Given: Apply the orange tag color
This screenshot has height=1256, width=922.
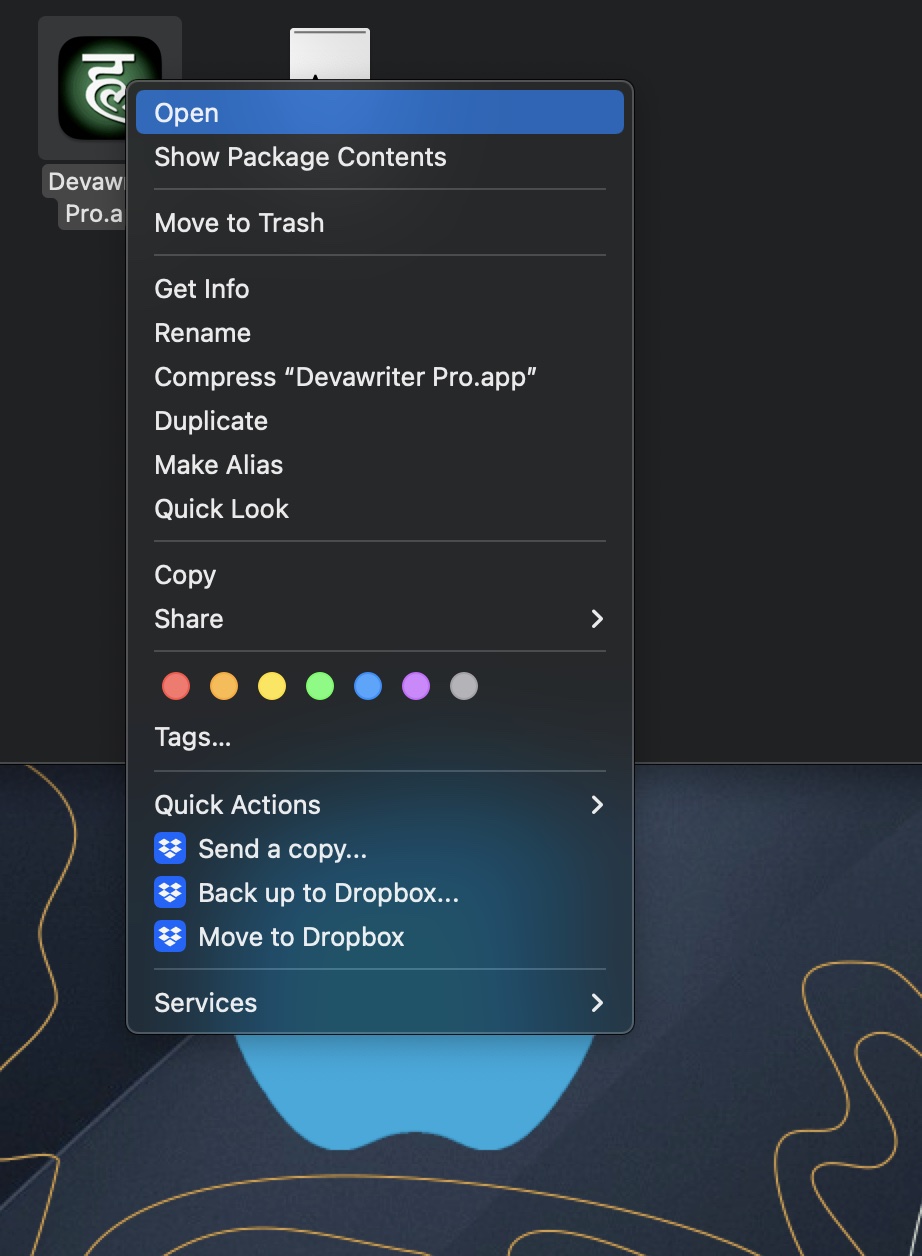Looking at the screenshot, I should point(224,686).
